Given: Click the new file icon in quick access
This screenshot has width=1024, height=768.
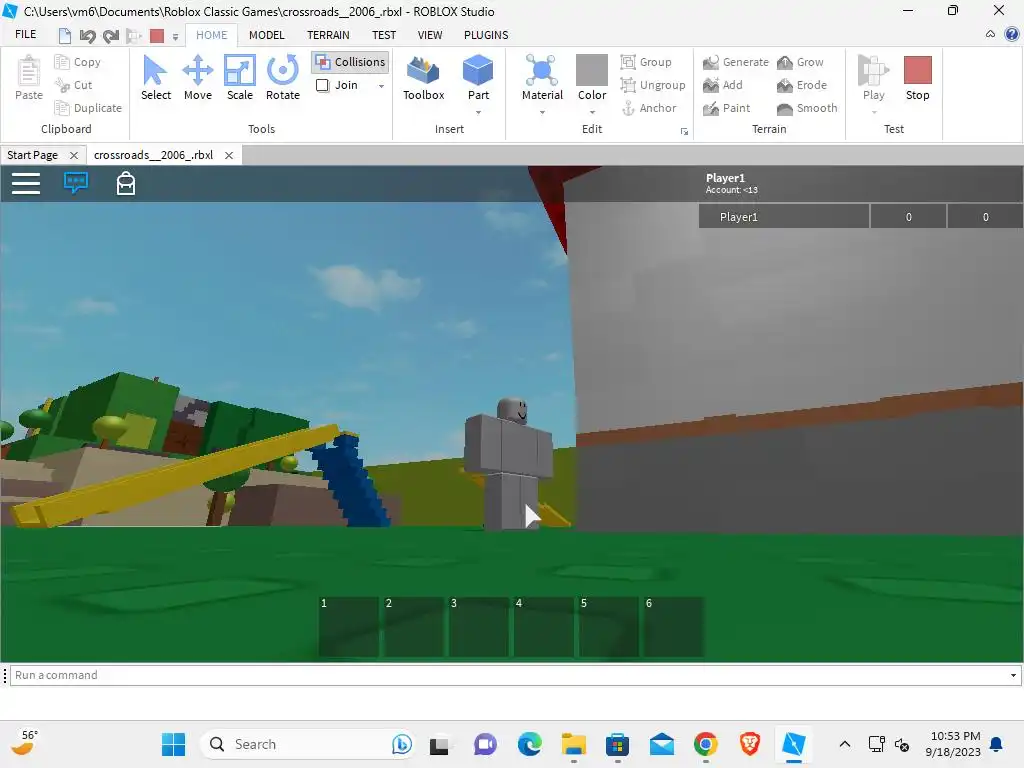Looking at the screenshot, I should point(65,36).
